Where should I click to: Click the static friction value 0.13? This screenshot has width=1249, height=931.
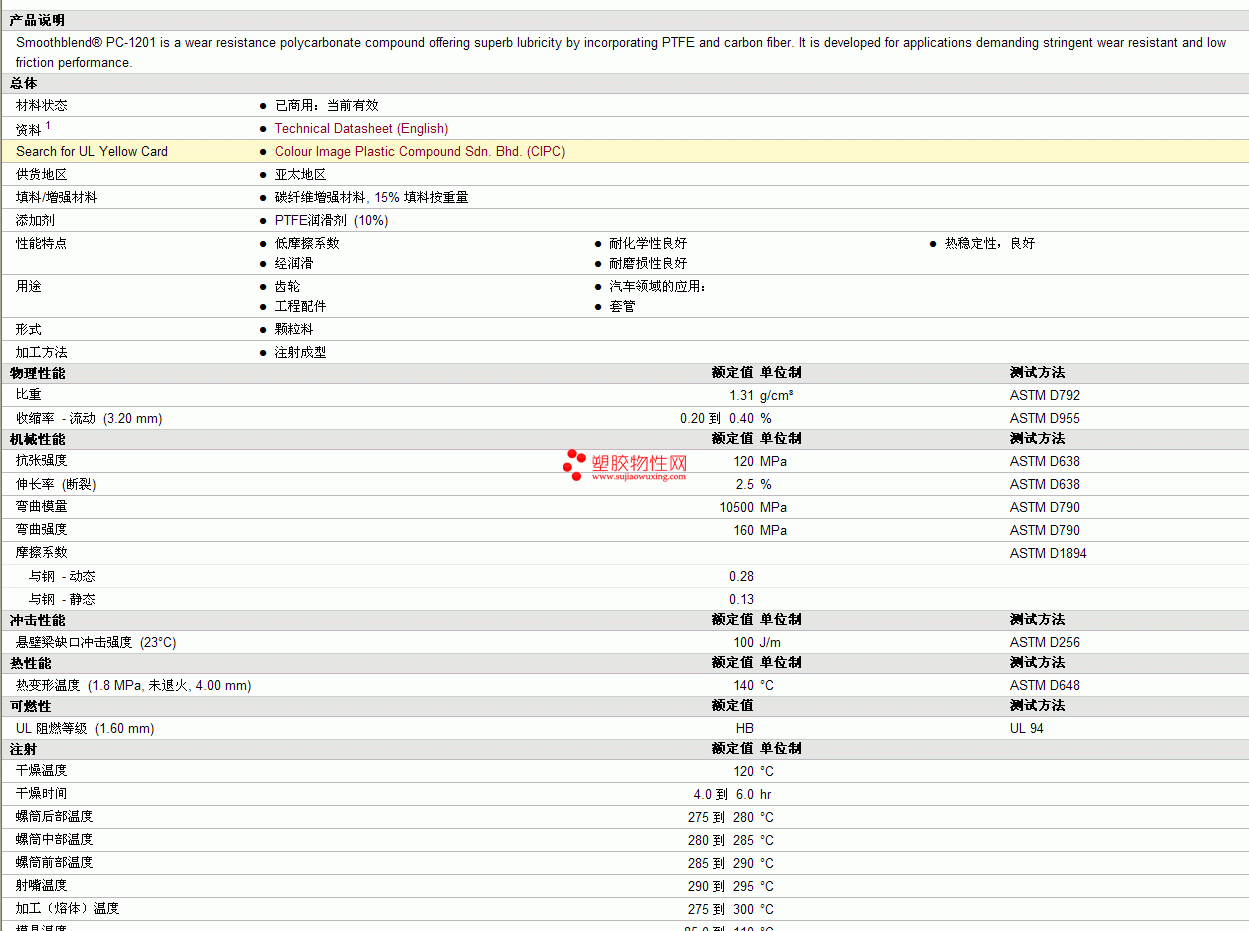(741, 599)
